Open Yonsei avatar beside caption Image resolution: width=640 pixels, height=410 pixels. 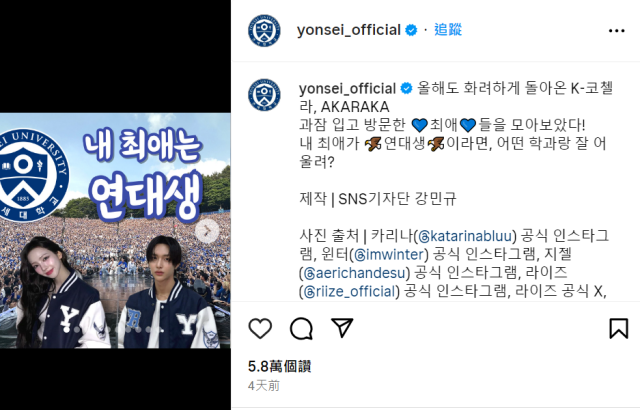tap(264, 95)
